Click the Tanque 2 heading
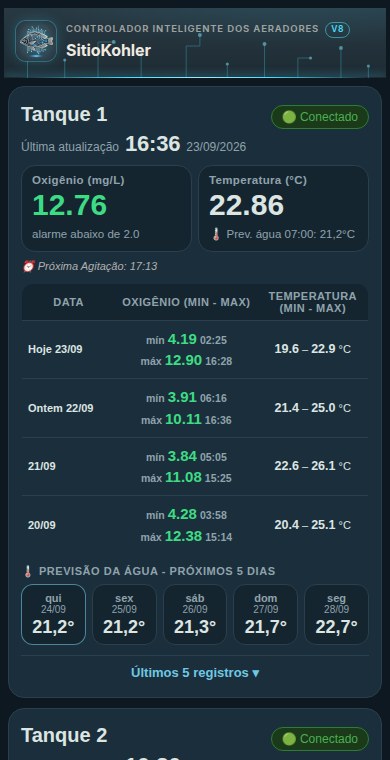 [x=64, y=735]
